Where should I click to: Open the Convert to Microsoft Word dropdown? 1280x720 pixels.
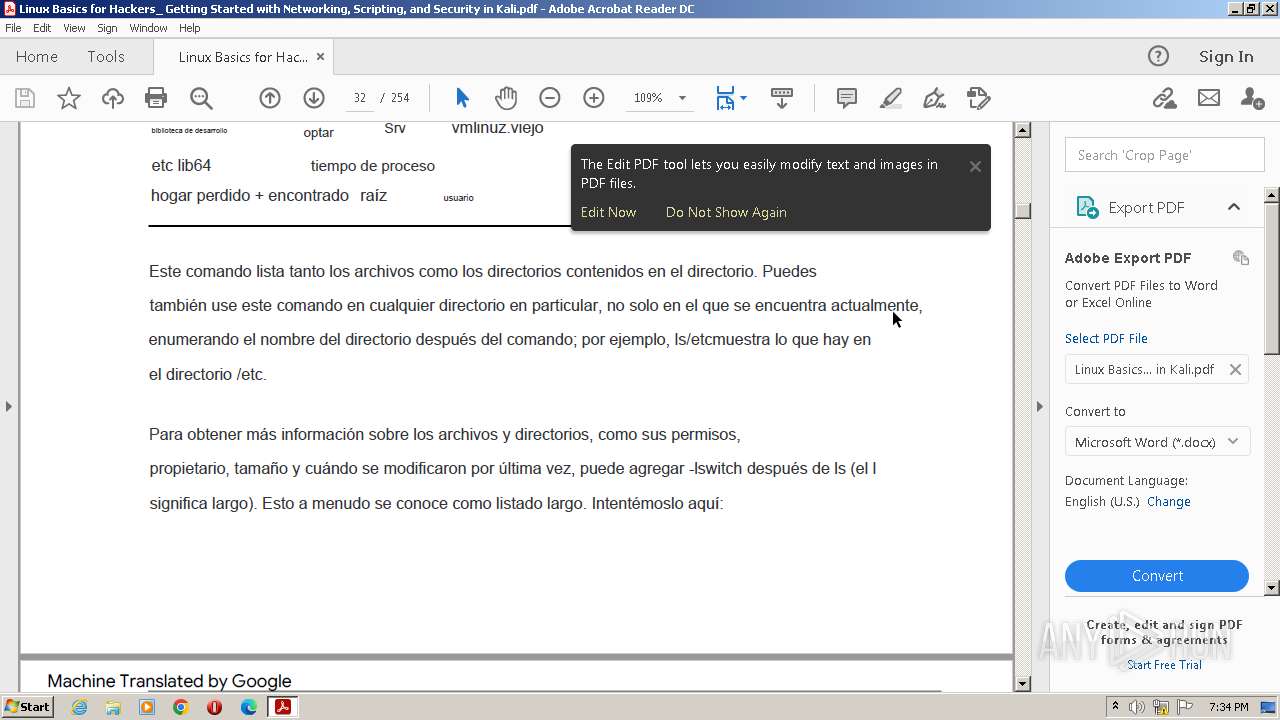pos(1157,442)
